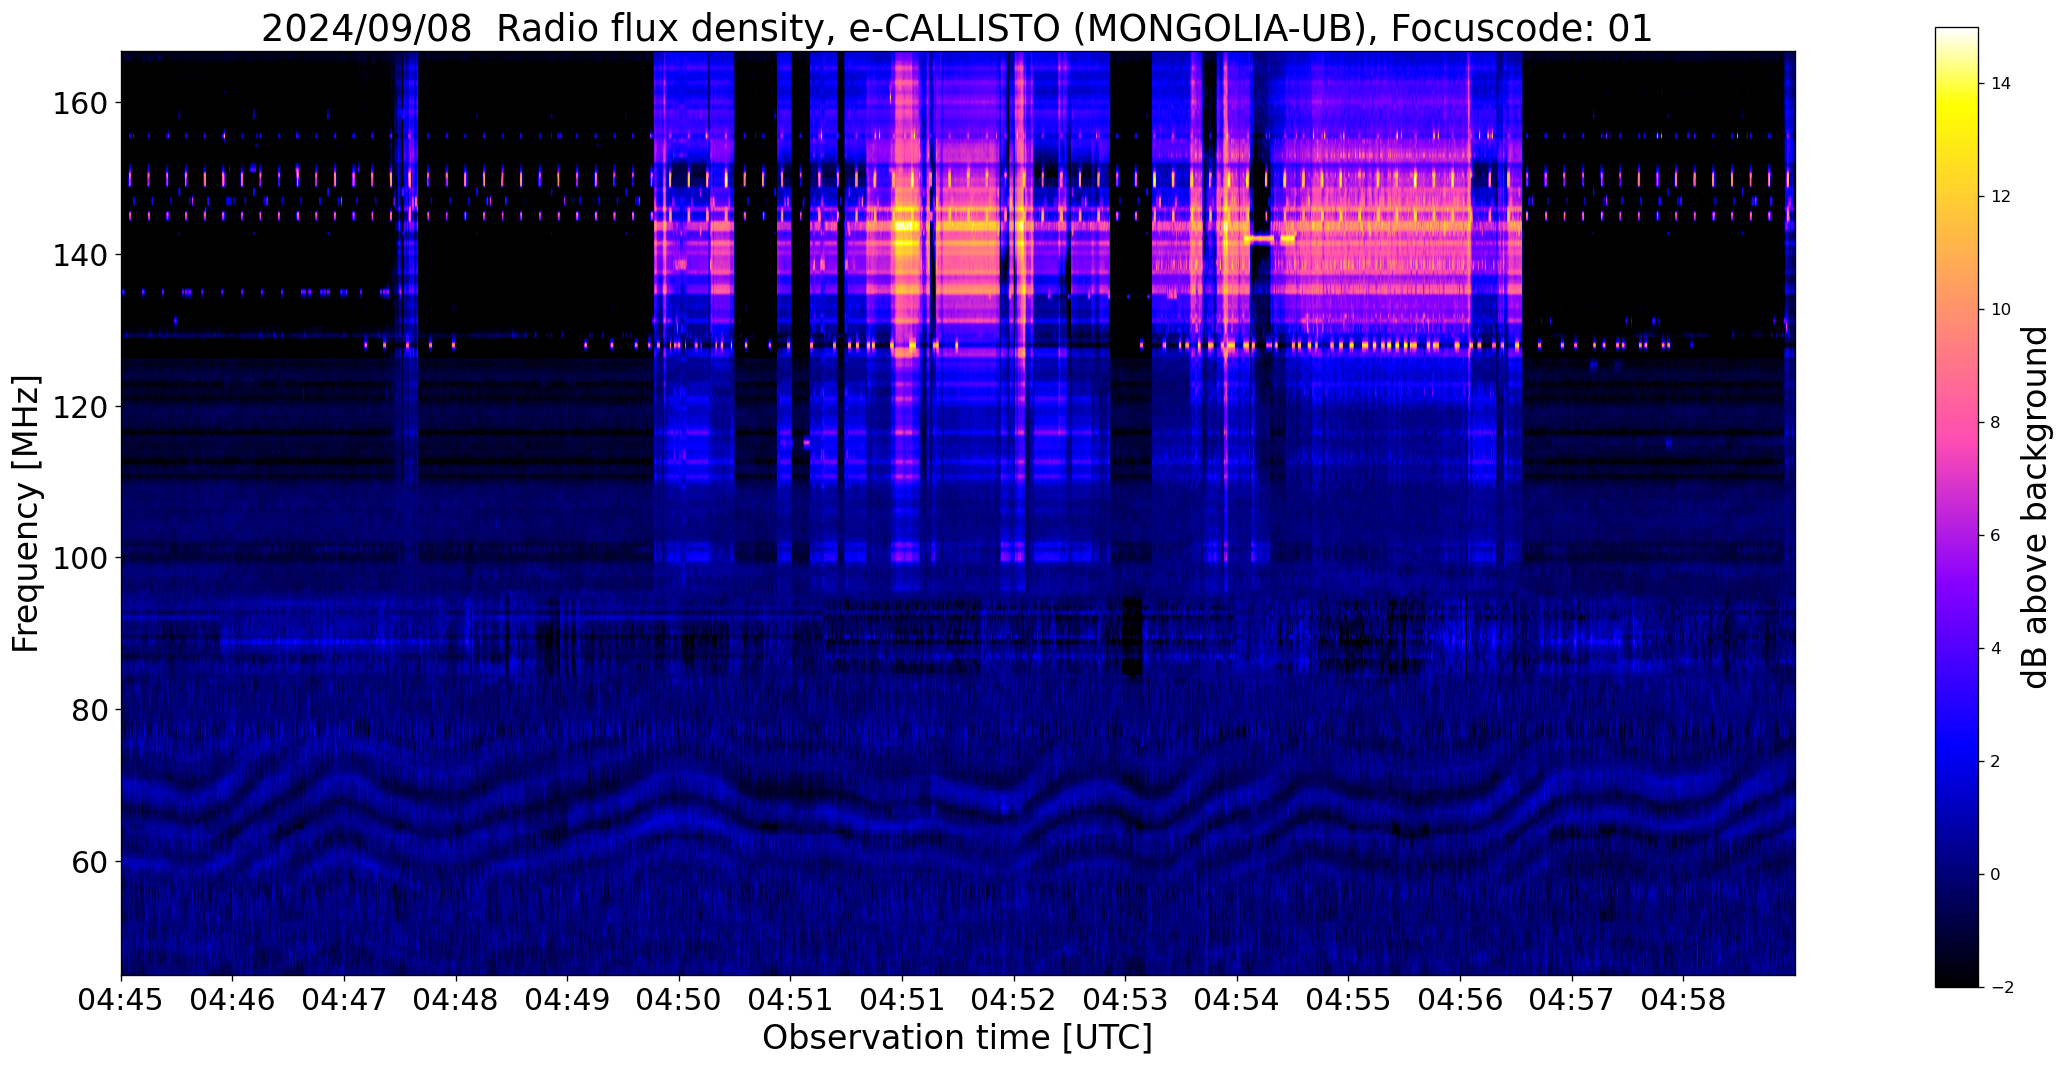Click the plot title mentioning e-CALLISTO MONGOLIA-UB

coord(957,28)
